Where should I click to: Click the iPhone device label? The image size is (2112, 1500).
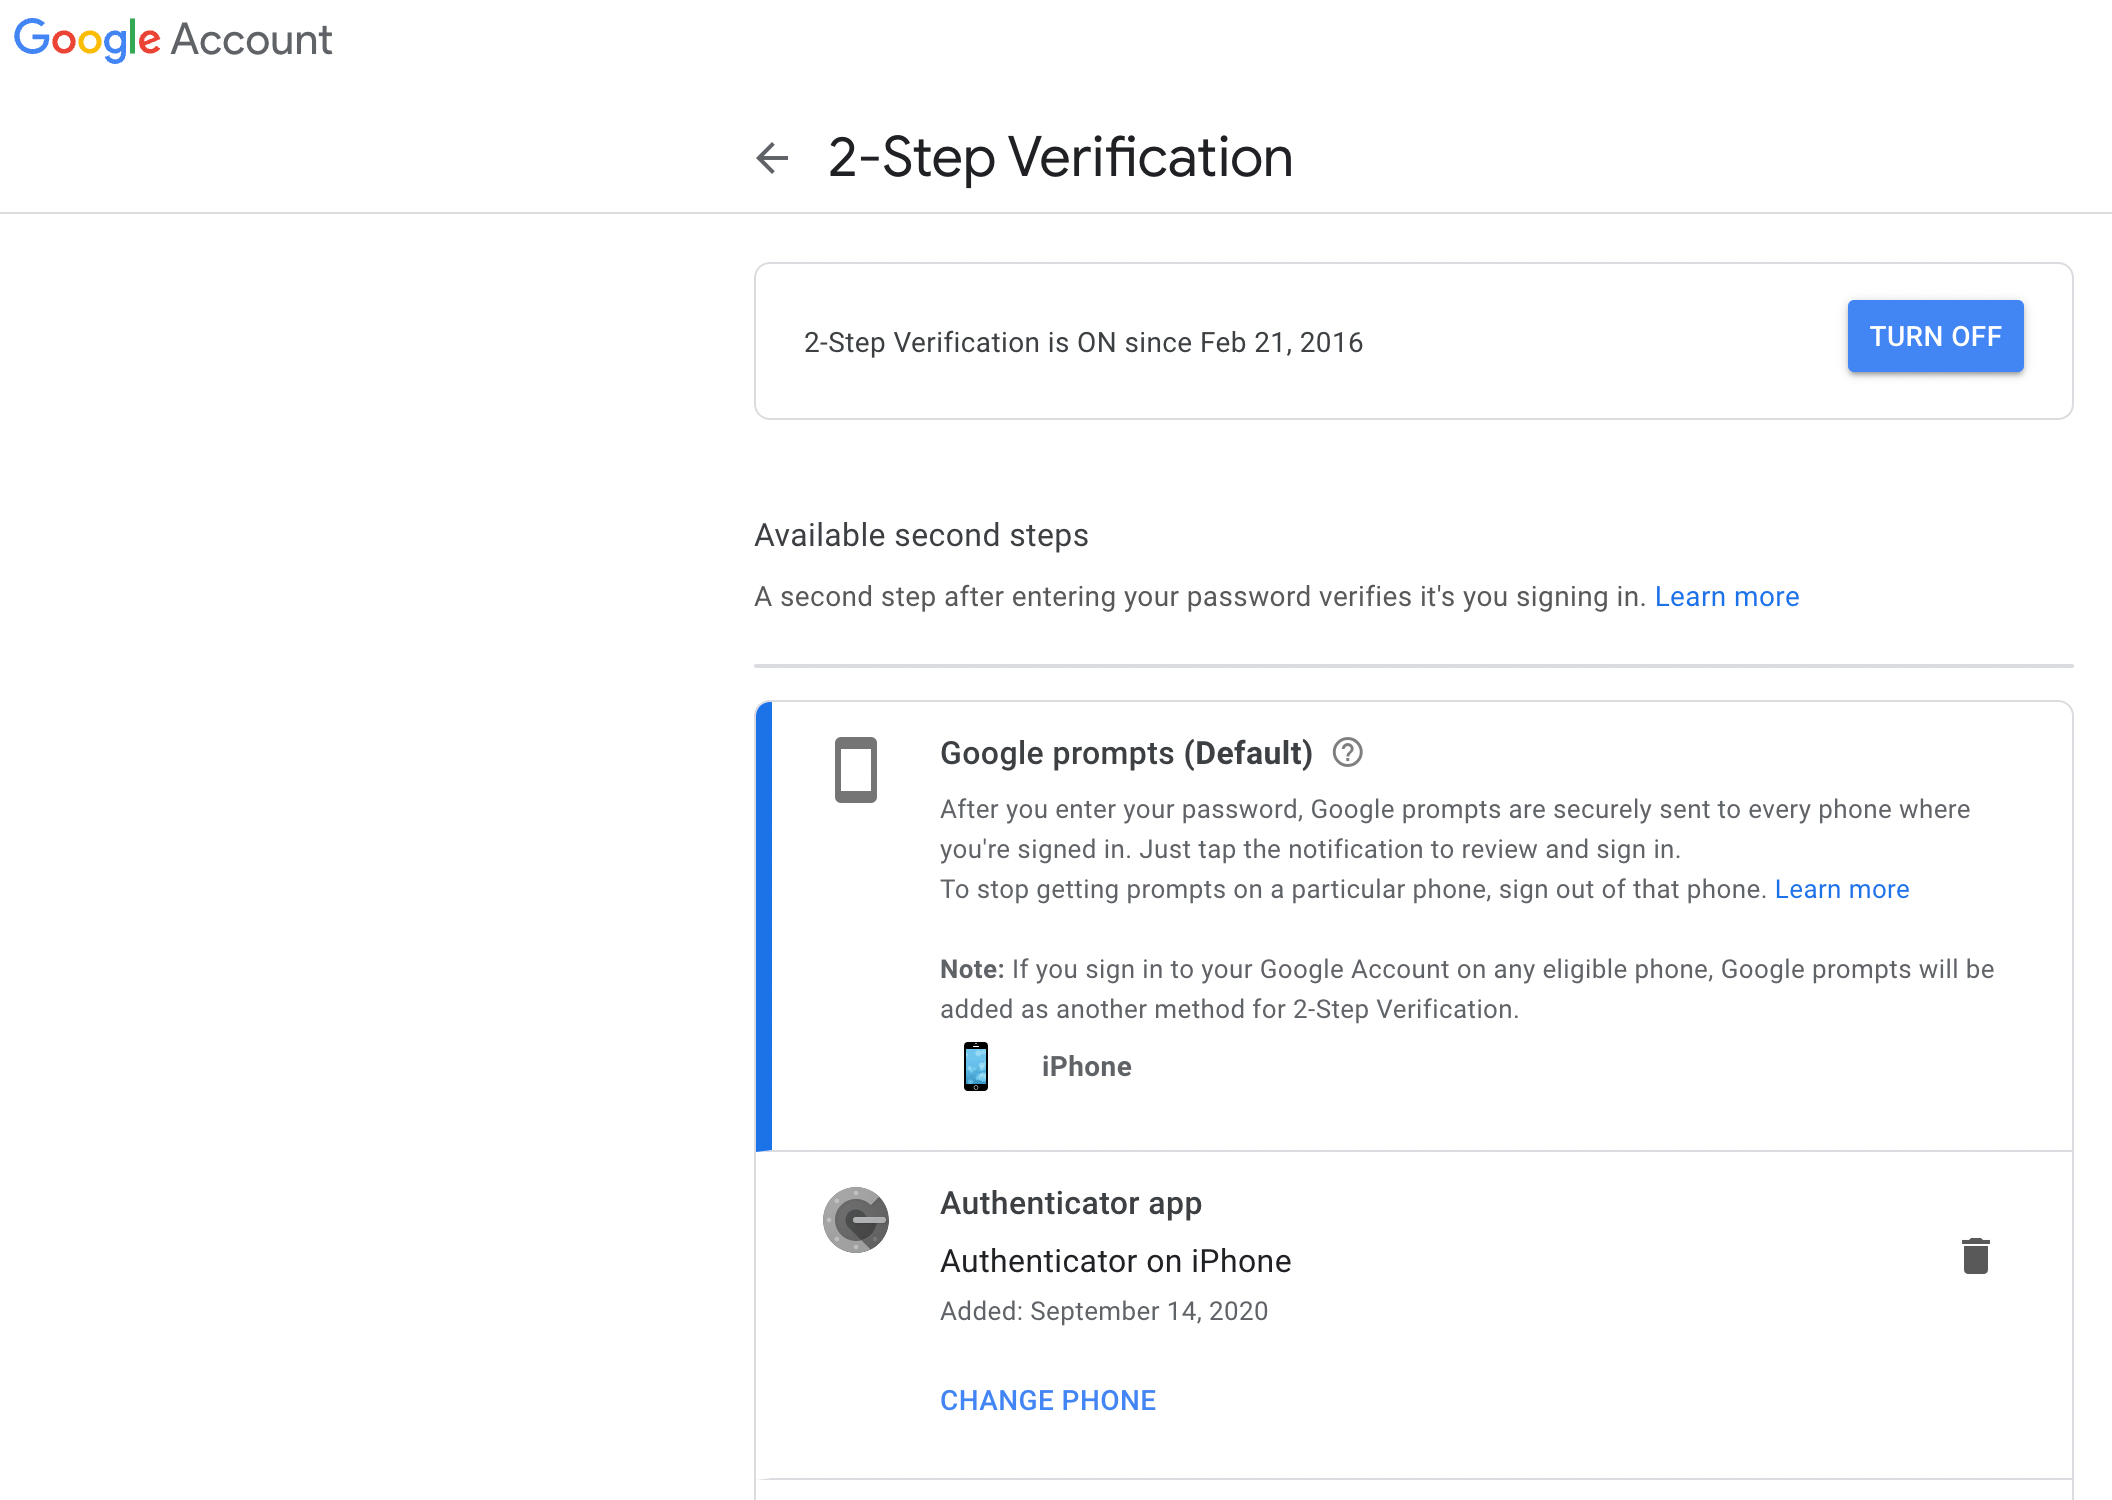tap(1086, 1066)
